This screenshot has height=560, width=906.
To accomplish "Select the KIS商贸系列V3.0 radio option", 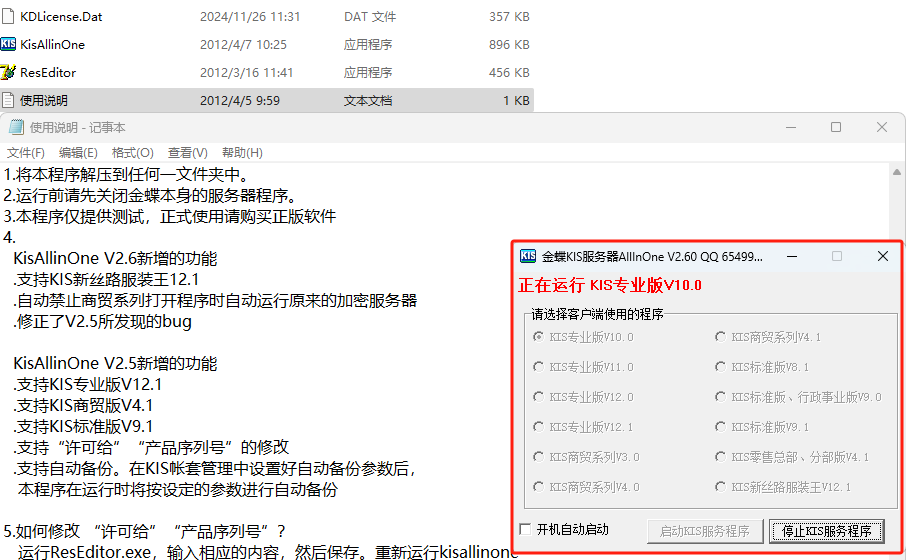I will pos(539,457).
